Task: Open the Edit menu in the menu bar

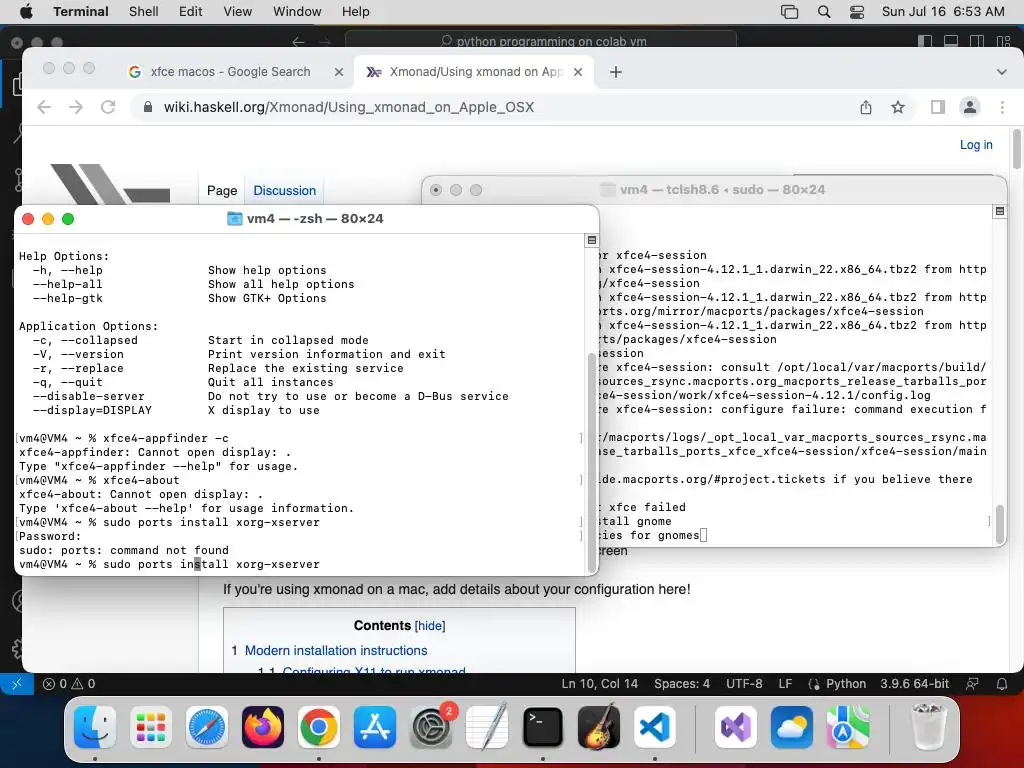Action: [x=191, y=11]
